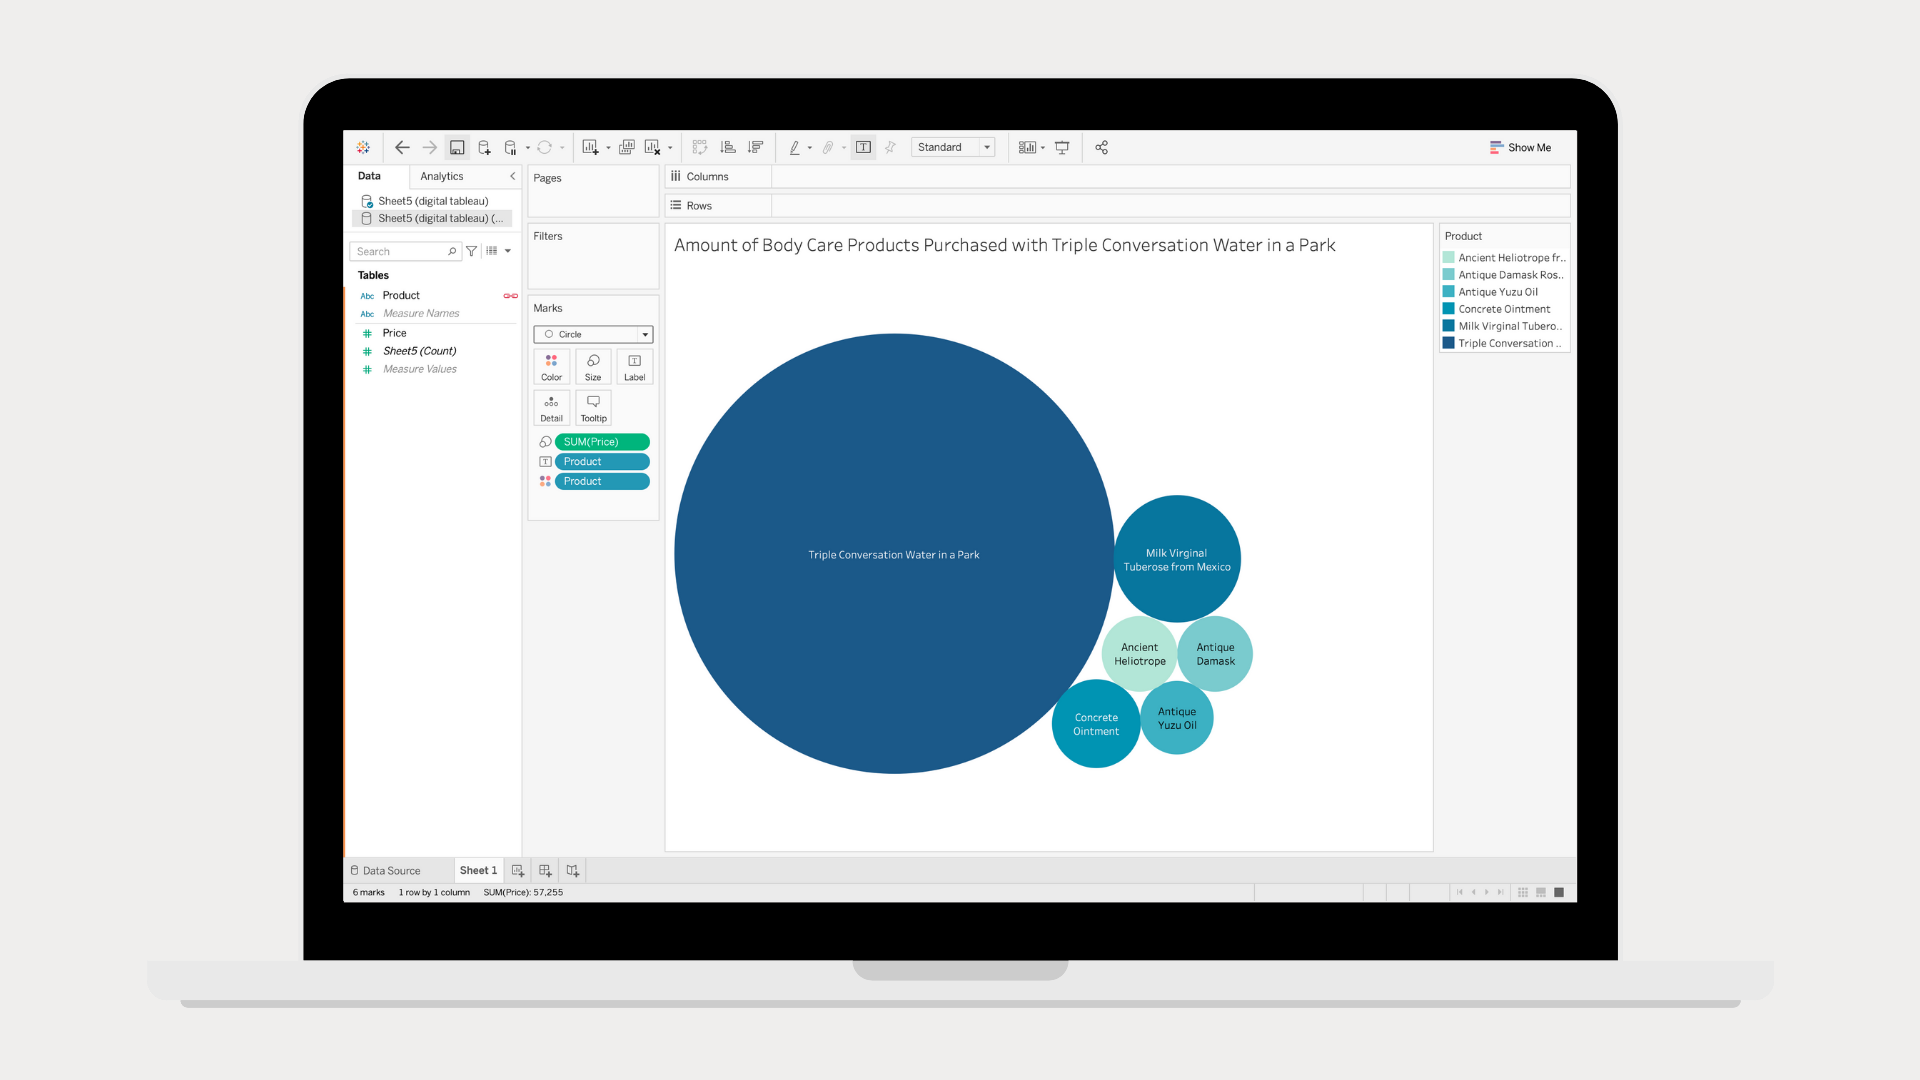This screenshot has height=1080, width=1920.
Task: Click the Share workbook icon
Action: (1101, 147)
